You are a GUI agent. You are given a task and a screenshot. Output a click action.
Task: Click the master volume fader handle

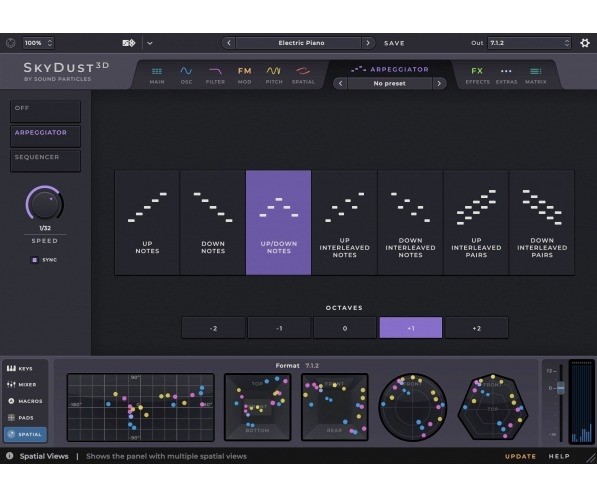(560, 388)
